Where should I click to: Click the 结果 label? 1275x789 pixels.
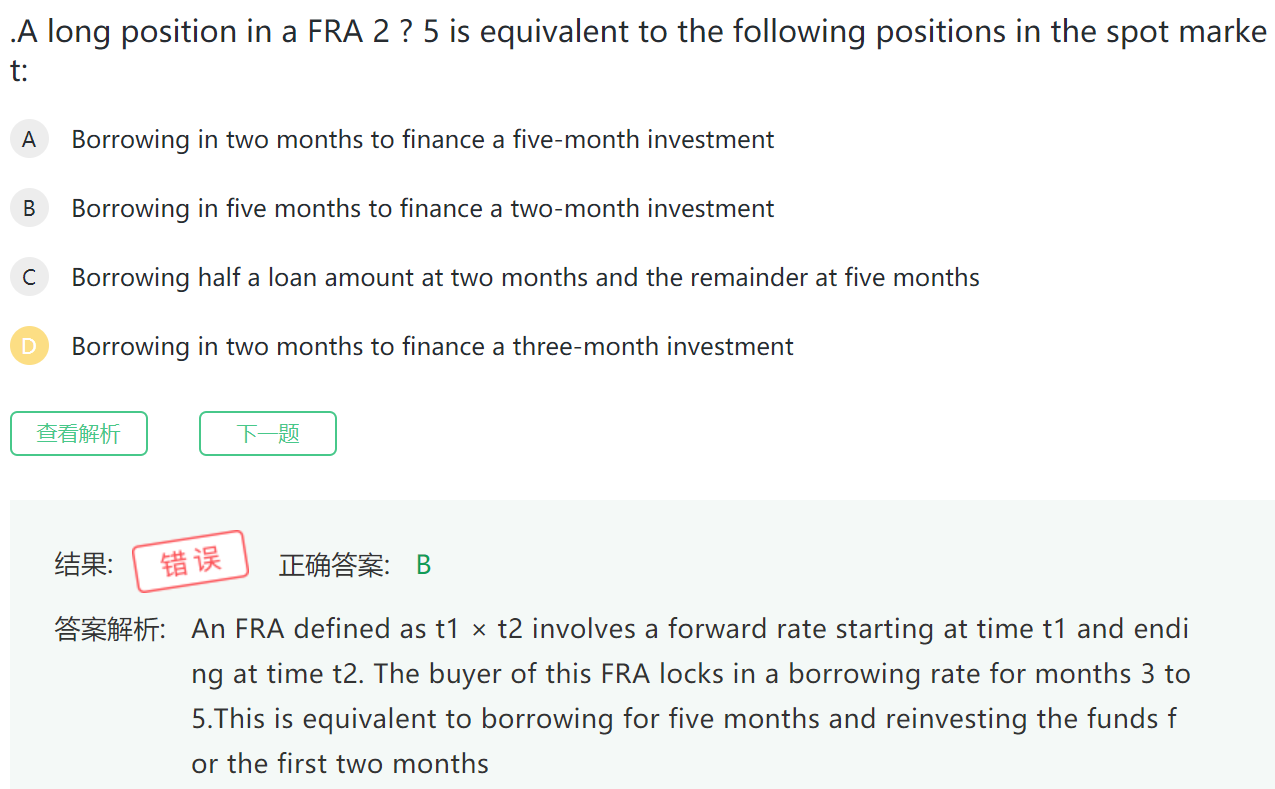point(83,565)
